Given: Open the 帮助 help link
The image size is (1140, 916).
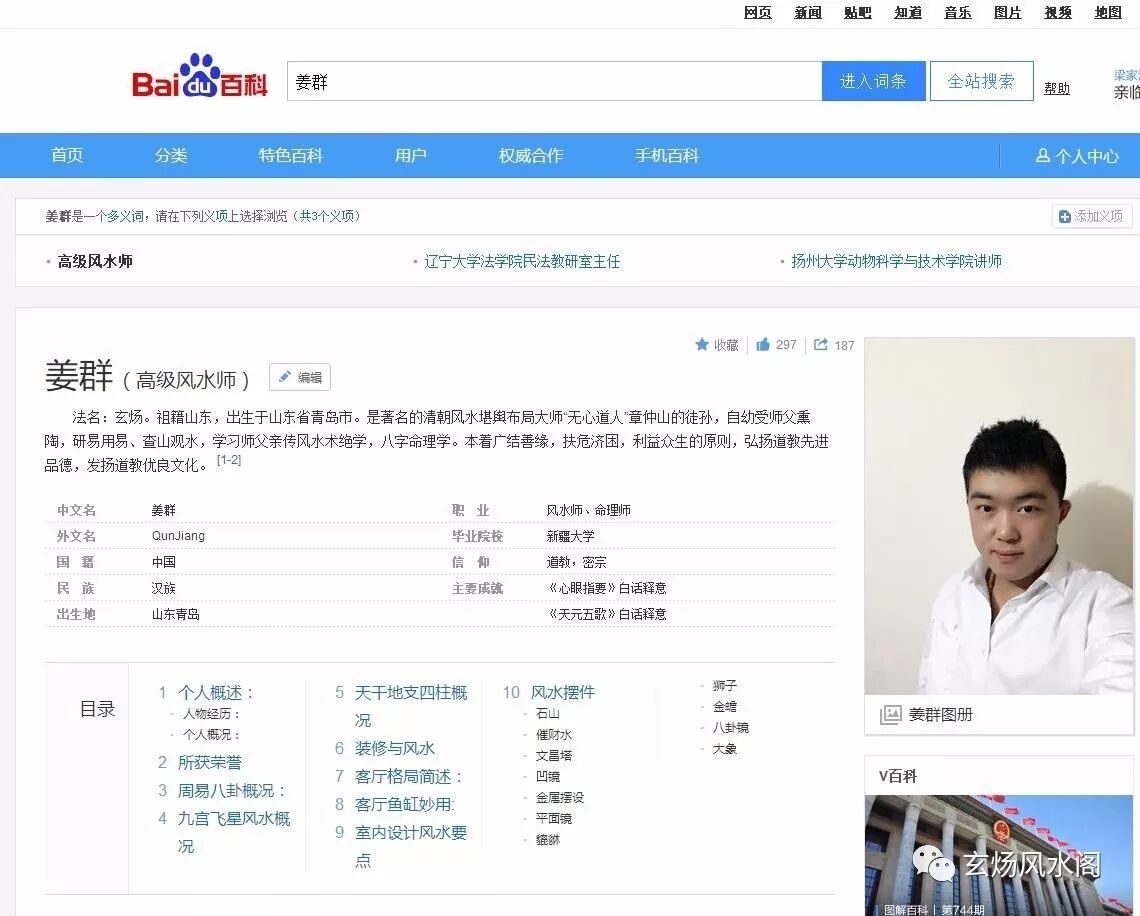Looking at the screenshot, I should [x=1056, y=88].
